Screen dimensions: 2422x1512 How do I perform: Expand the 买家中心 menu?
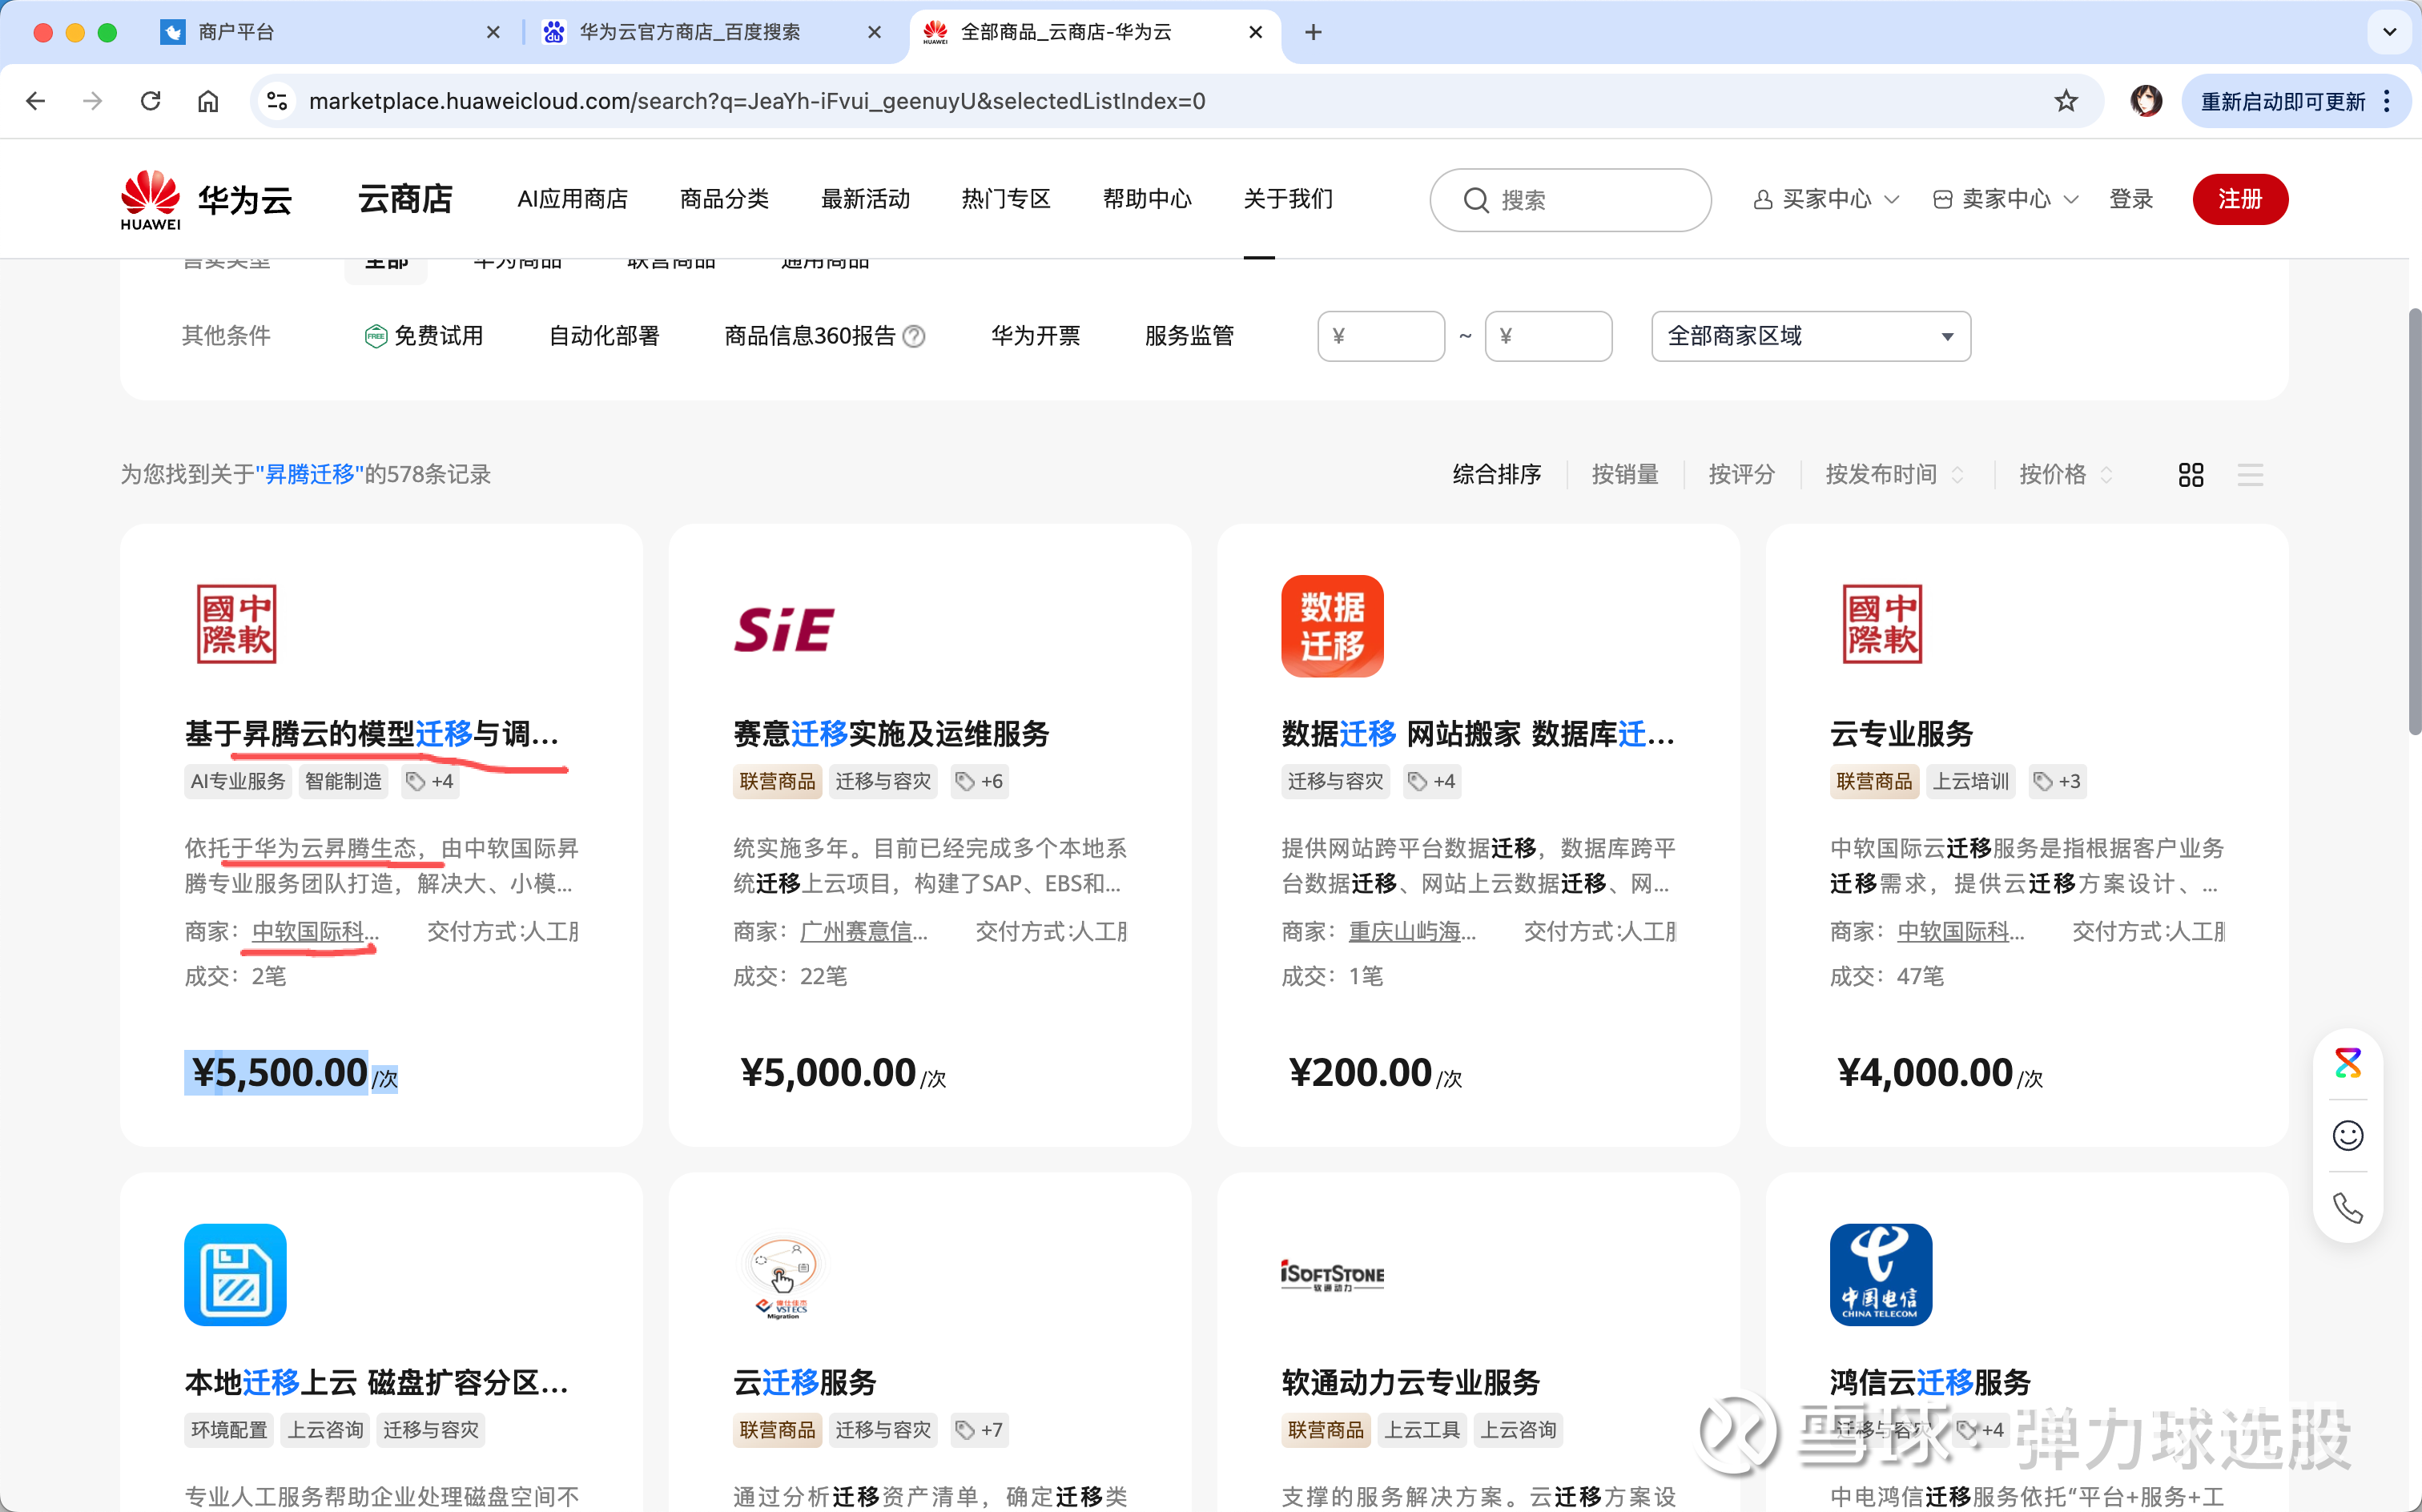pos(1826,199)
